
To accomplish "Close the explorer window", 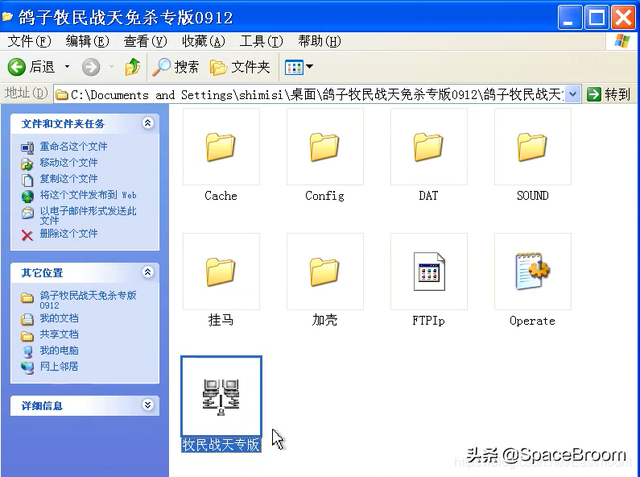I will 623,18.
